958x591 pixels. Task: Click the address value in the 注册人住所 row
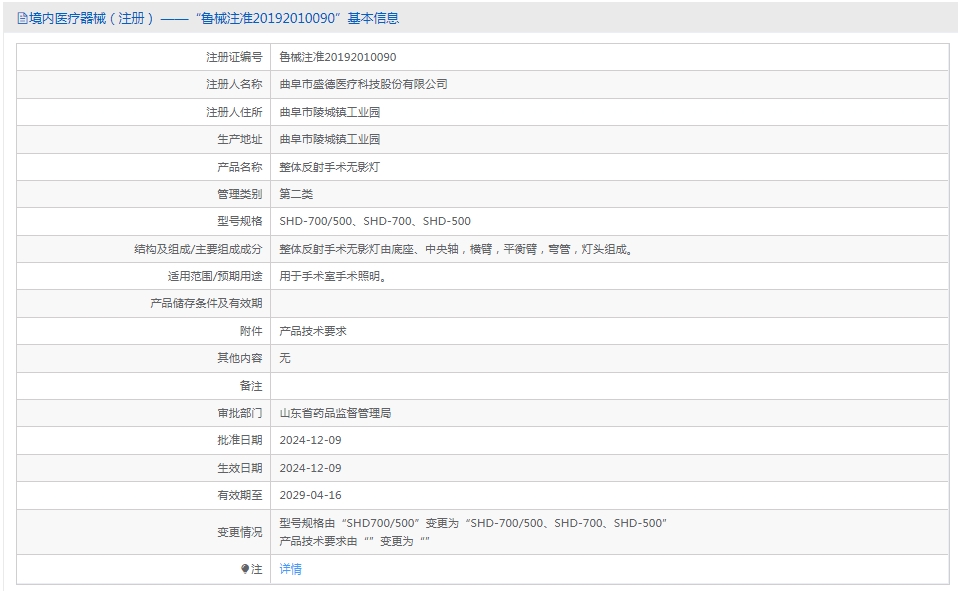click(330, 112)
